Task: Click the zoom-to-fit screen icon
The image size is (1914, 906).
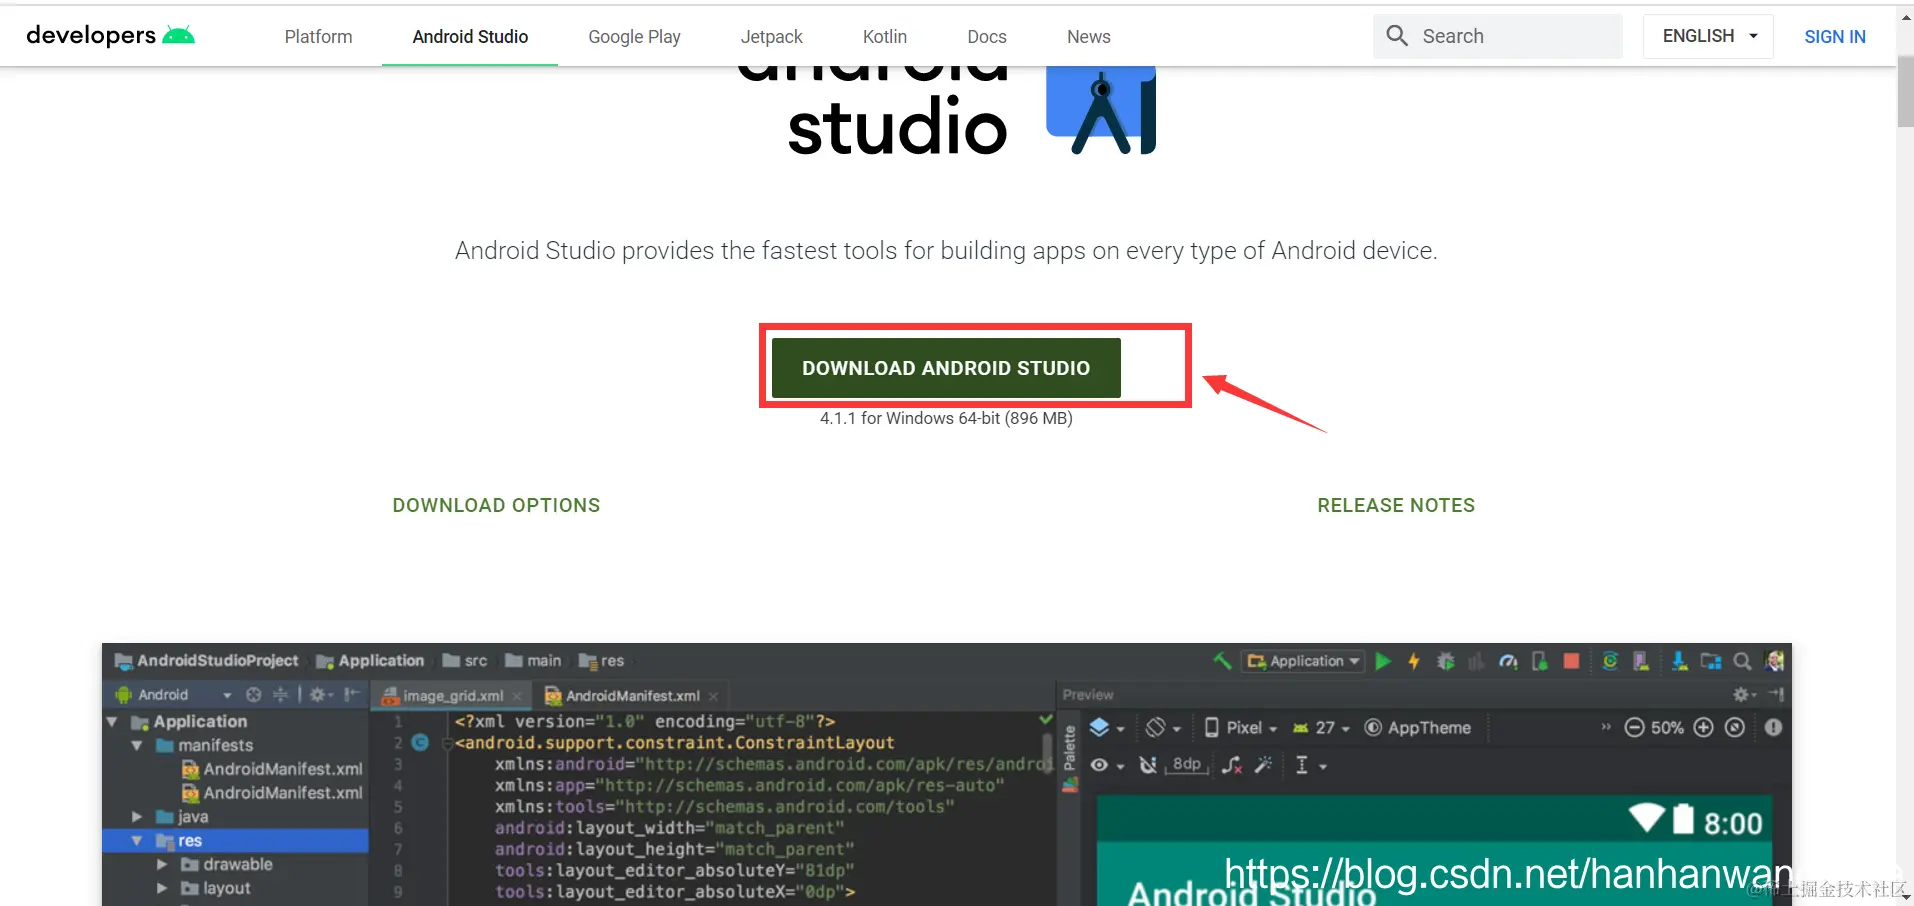Action: click(1735, 728)
